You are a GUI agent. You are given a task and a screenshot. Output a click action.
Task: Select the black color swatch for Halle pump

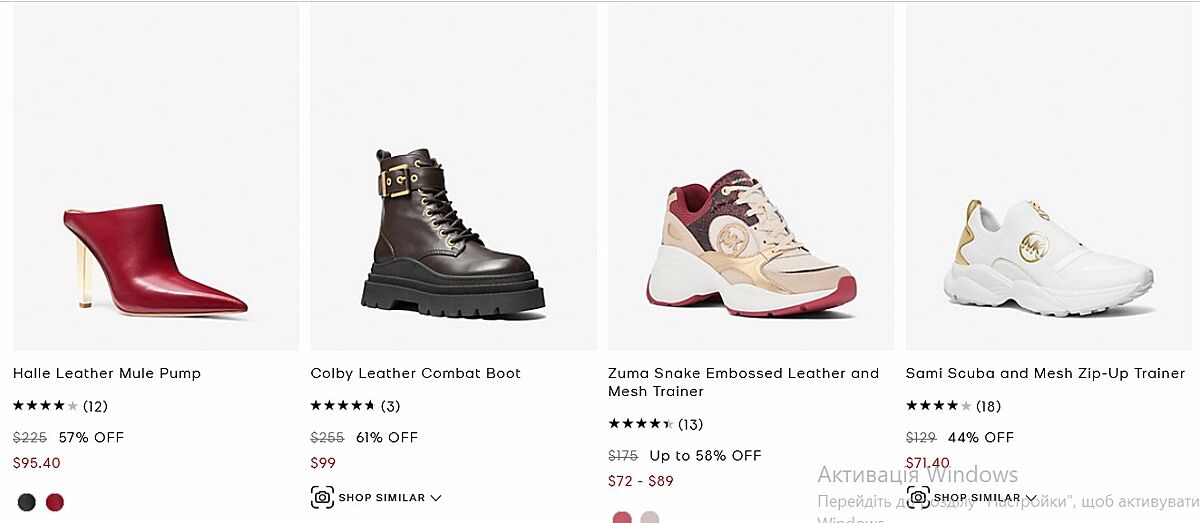[x=27, y=502]
